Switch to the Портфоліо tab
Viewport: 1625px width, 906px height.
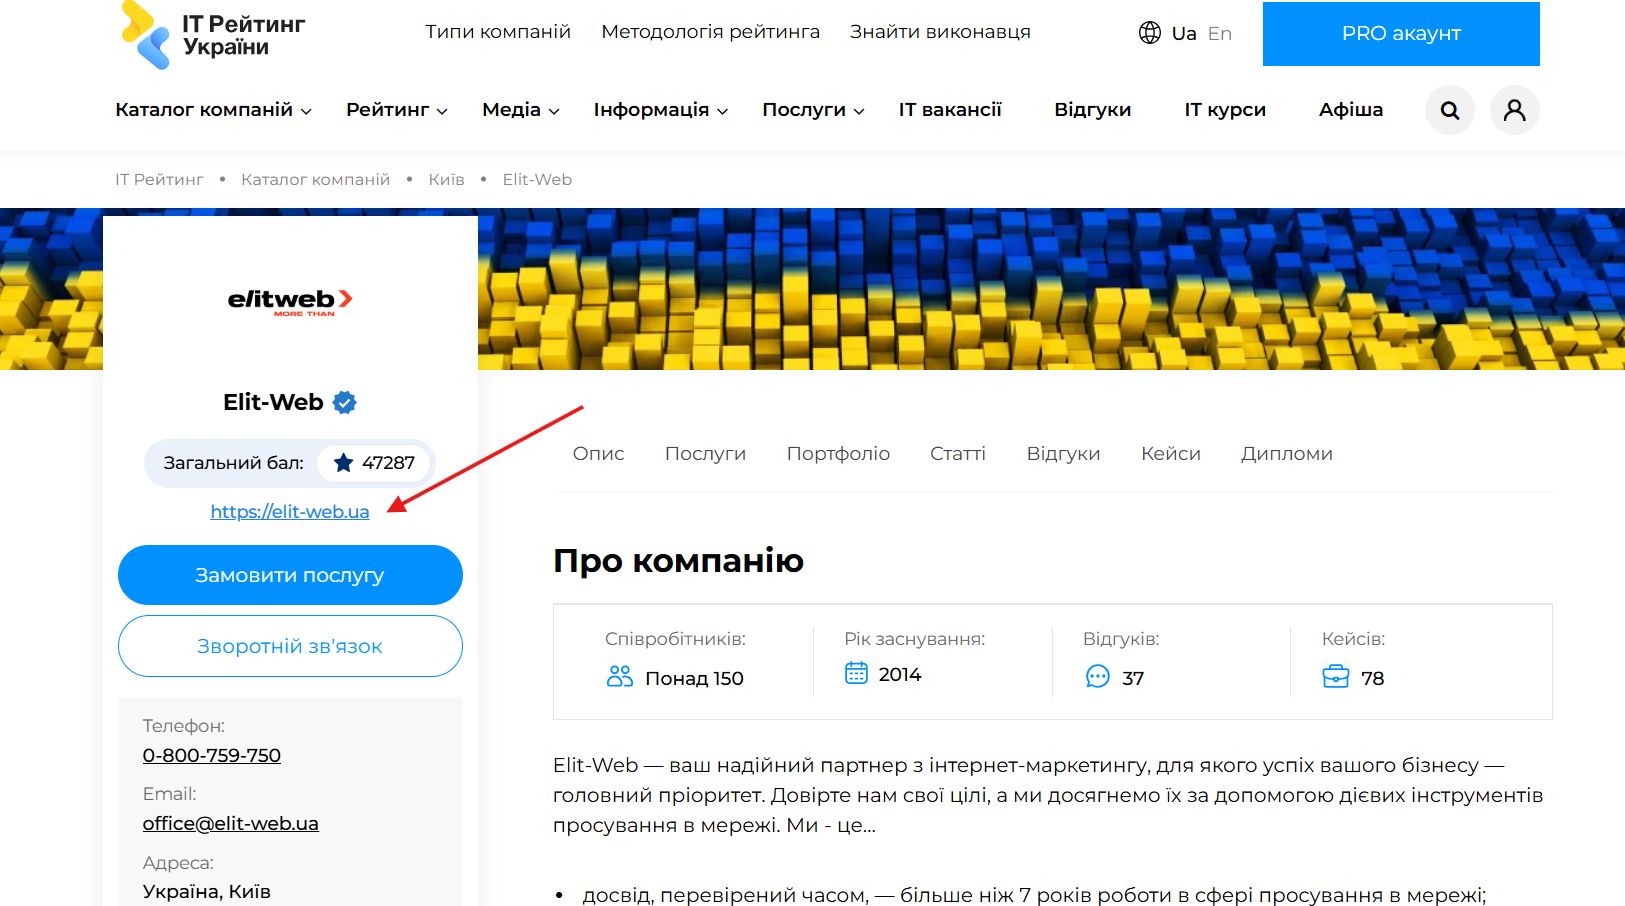pyautogui.click(x=837, y=453)
